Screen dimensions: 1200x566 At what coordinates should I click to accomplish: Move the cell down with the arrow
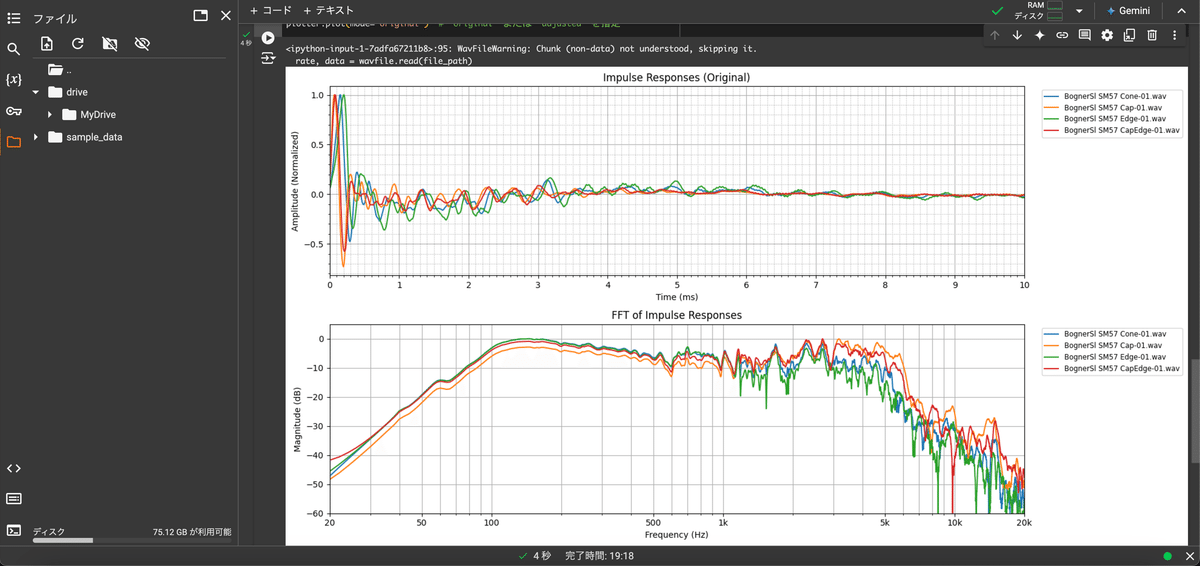(1017, 35)
